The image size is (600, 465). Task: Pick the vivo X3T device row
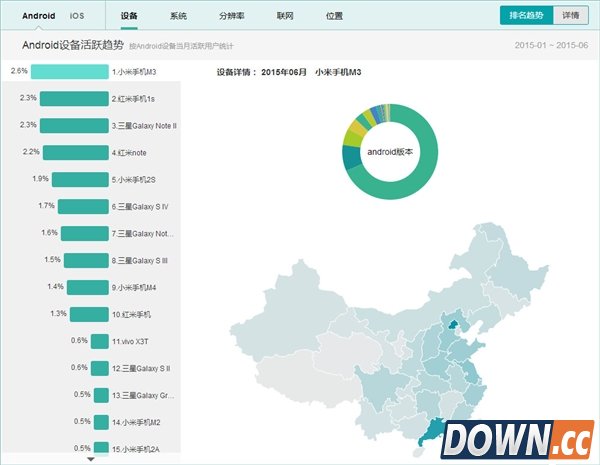click(x=100, y=341)
